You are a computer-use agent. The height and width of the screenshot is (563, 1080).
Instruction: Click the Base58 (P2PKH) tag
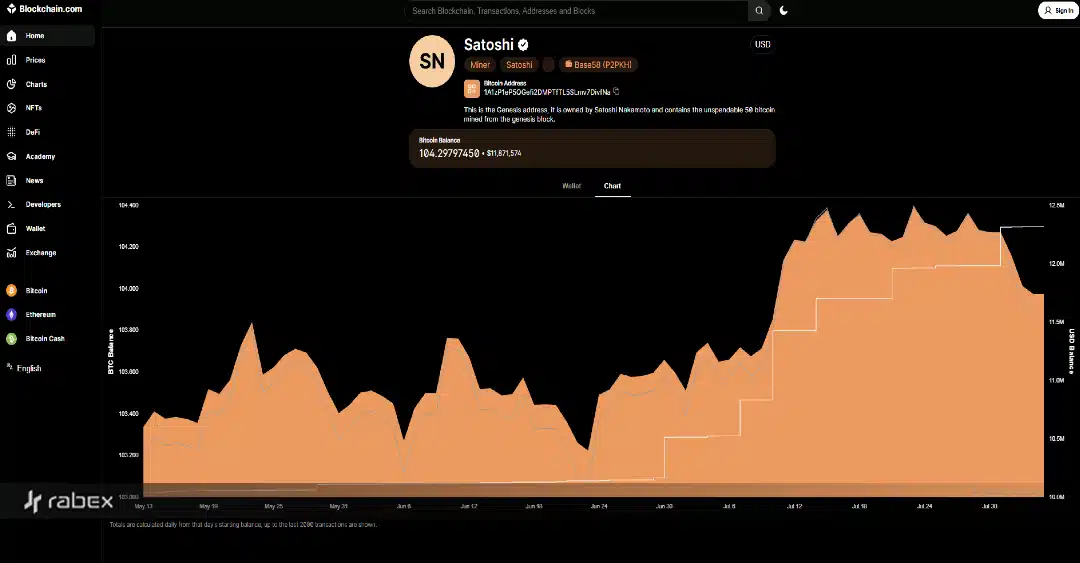599,65
